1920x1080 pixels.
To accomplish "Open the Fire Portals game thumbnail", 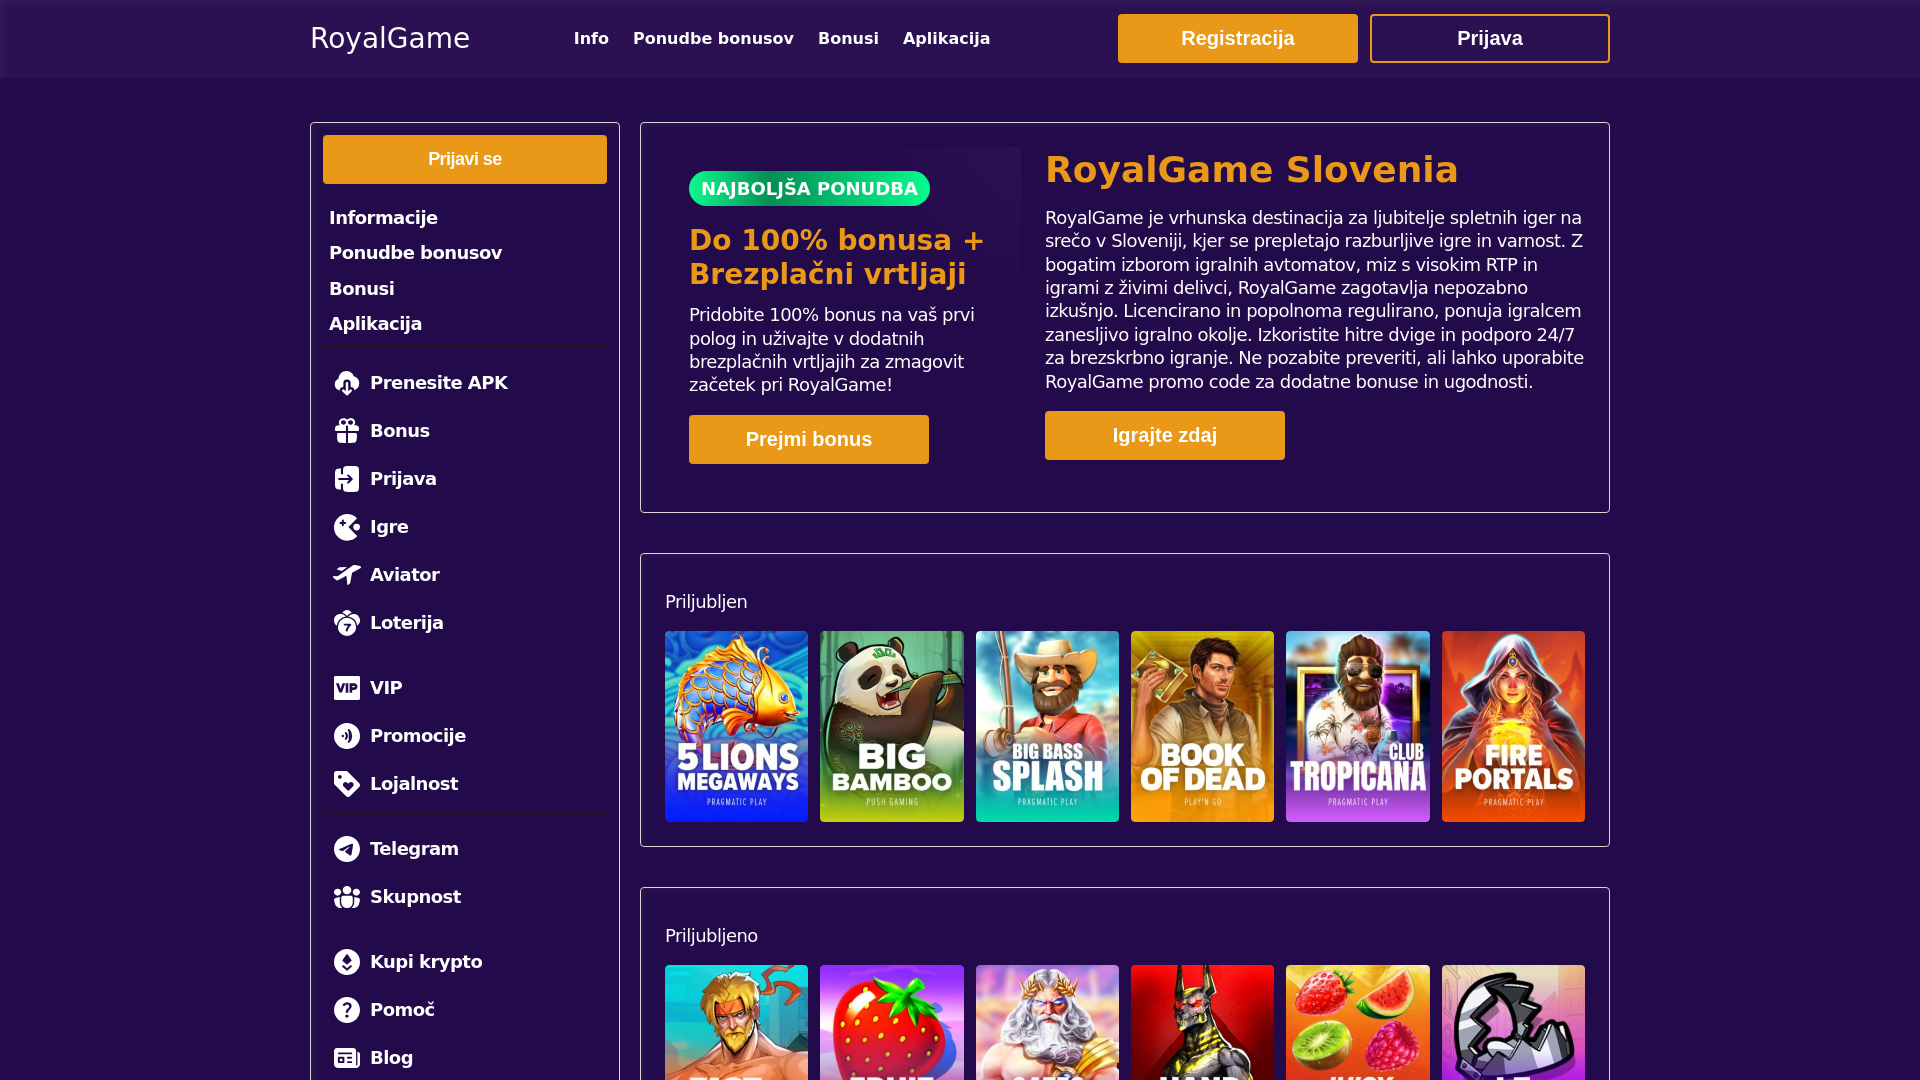I will (1513, 726).
